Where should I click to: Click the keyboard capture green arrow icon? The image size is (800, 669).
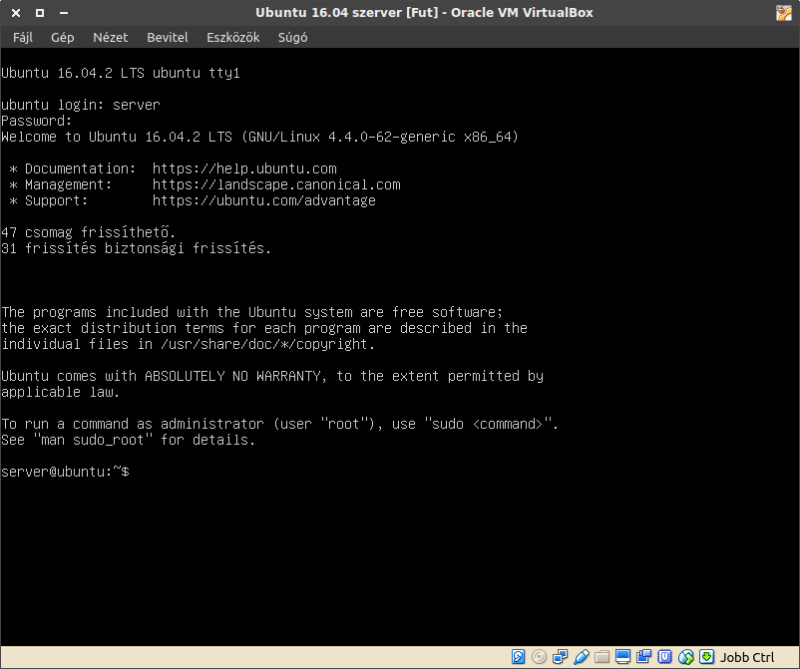(707, 656)
